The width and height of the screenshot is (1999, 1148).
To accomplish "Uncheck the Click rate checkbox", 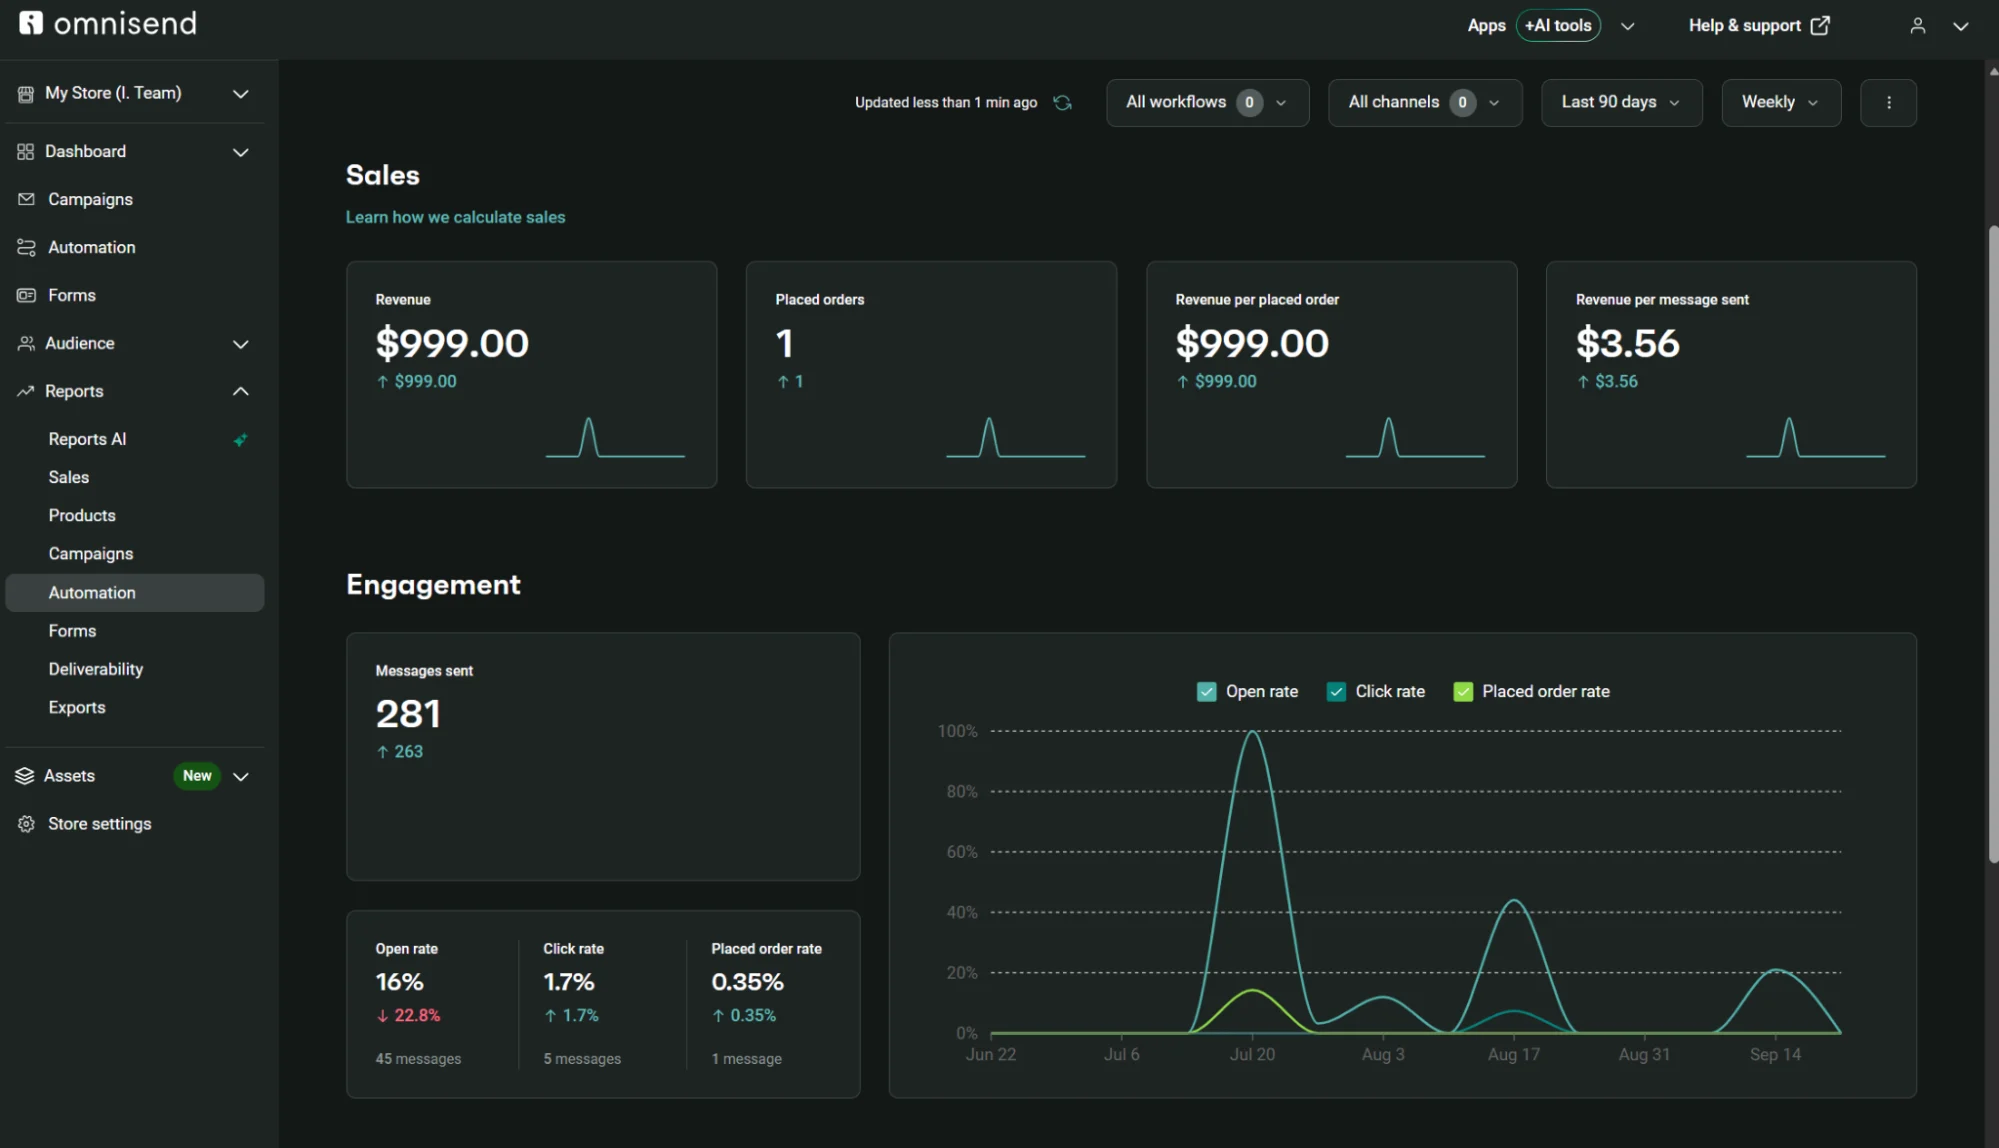I will [x=1336, y=692].
